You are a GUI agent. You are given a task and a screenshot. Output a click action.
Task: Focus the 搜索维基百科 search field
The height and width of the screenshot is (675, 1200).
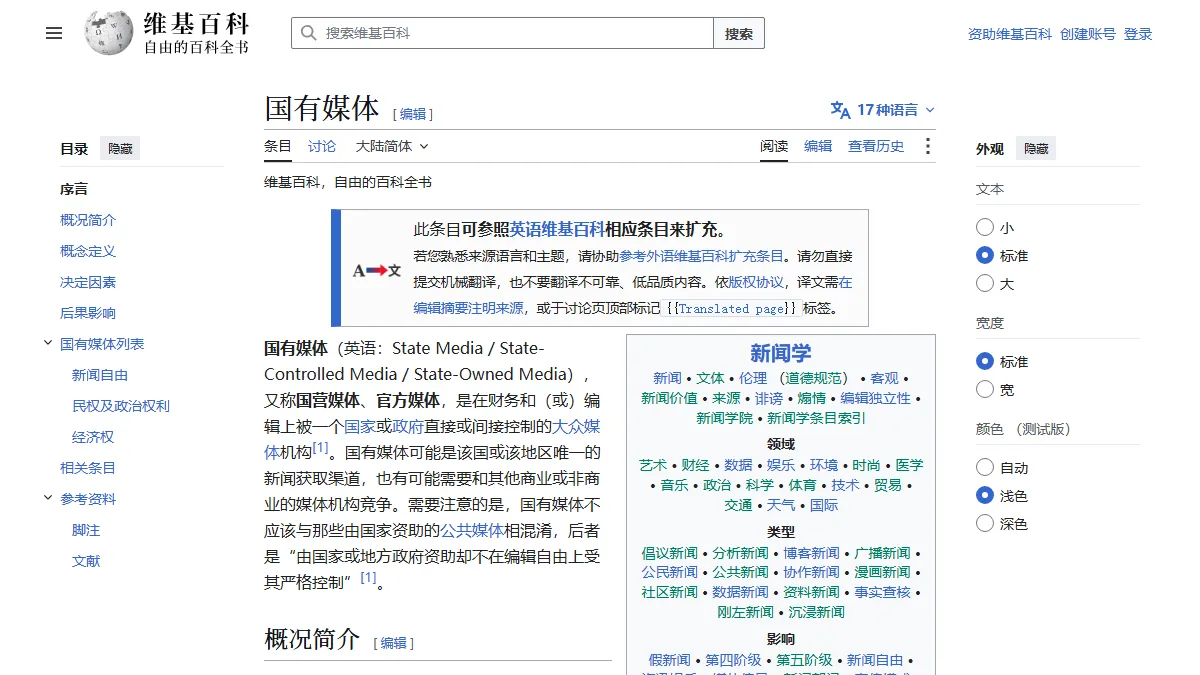coord(502,33)
